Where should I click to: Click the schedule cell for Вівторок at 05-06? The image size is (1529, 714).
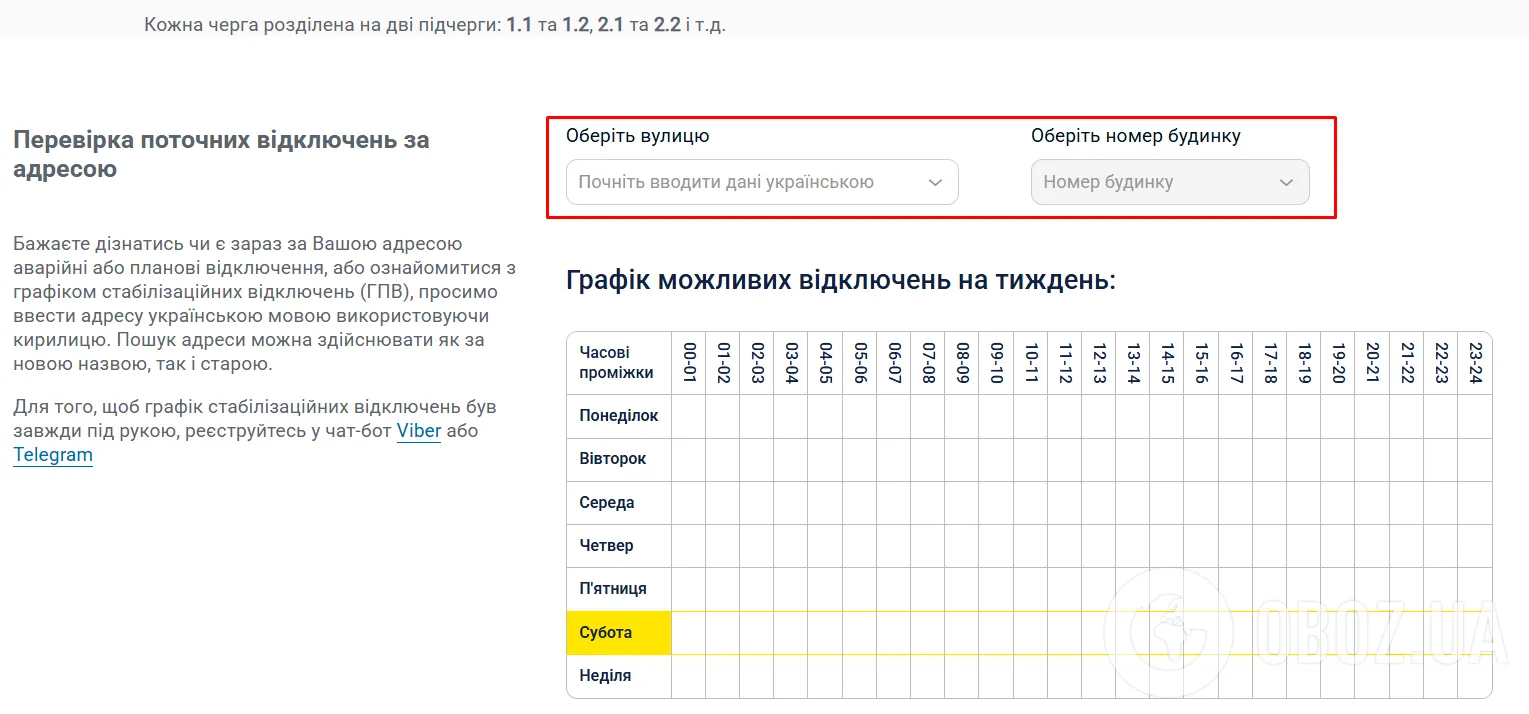point(859,459)
